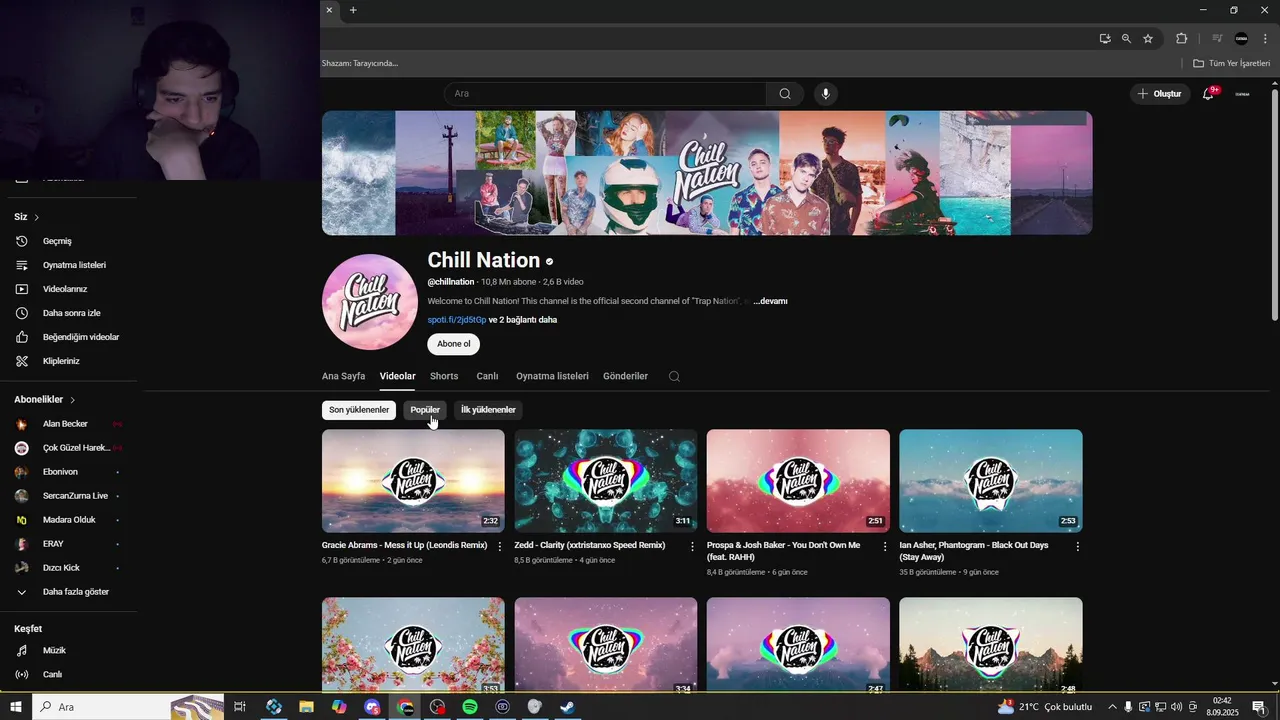The width and height of the screenshot is (1280, 720).
Task: Click the Windows Start button
Action: (16, 707)
